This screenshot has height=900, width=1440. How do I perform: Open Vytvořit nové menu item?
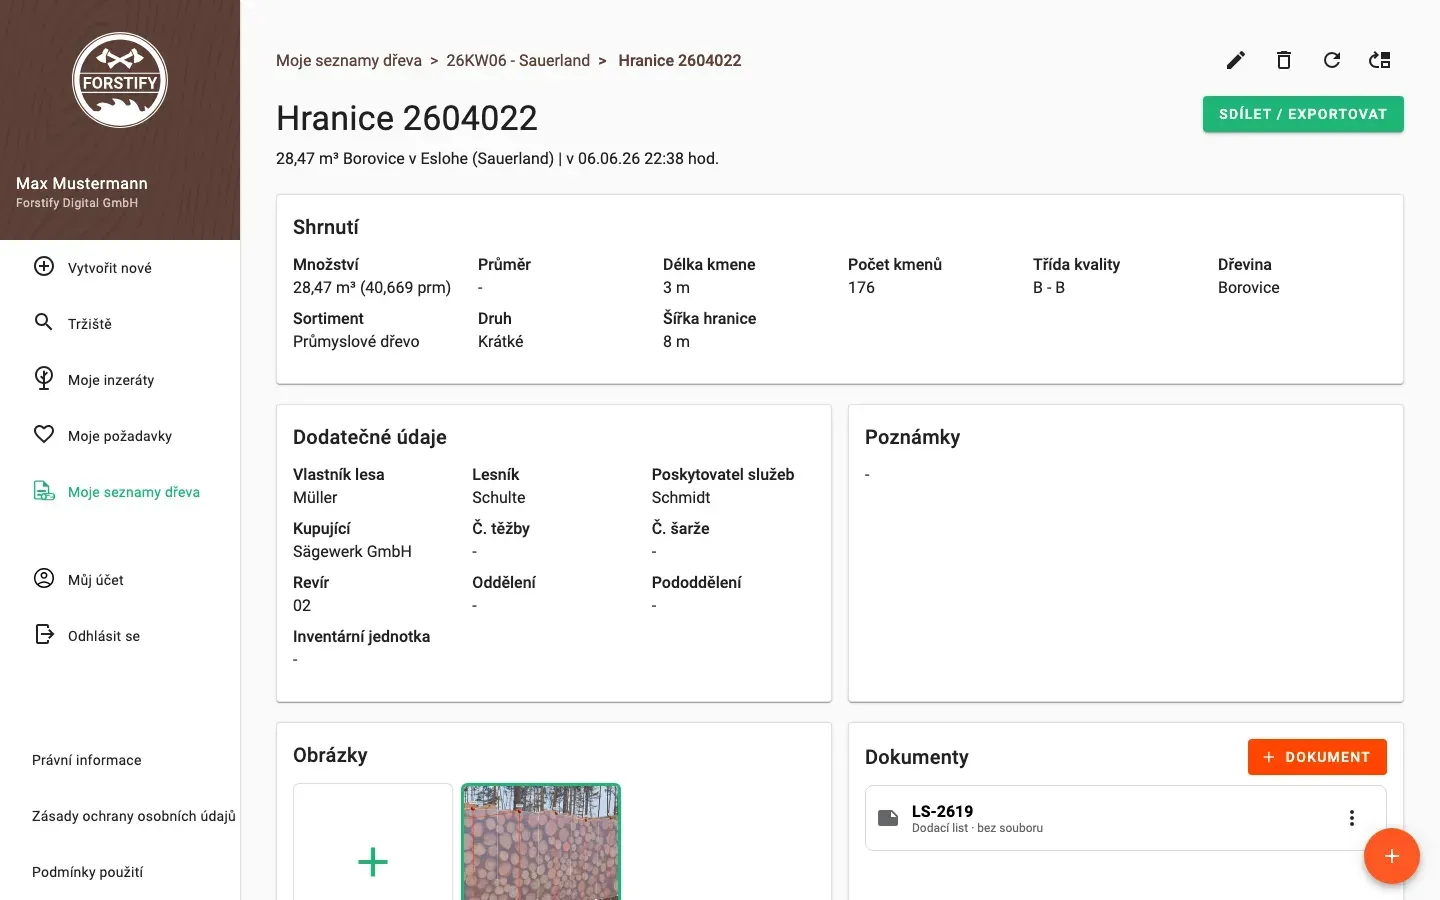pyautogui.click(x=120, y=268)
